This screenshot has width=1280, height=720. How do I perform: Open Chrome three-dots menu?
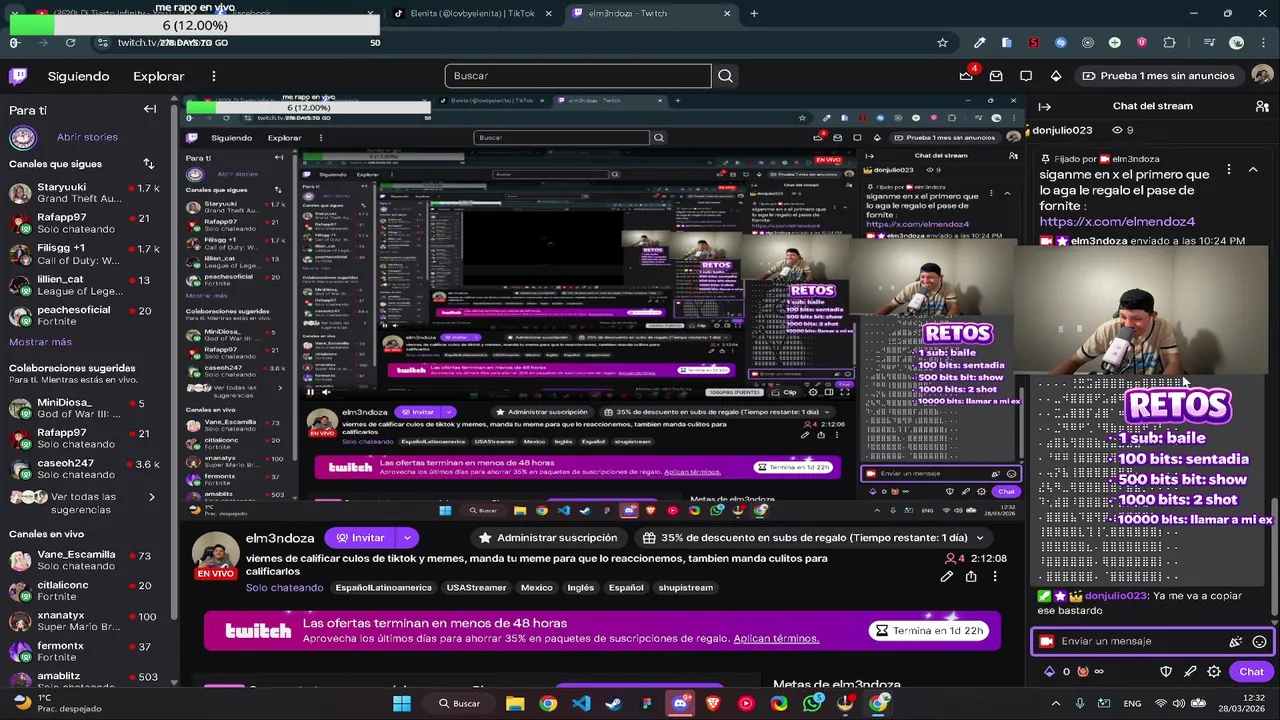(1264, 43)
